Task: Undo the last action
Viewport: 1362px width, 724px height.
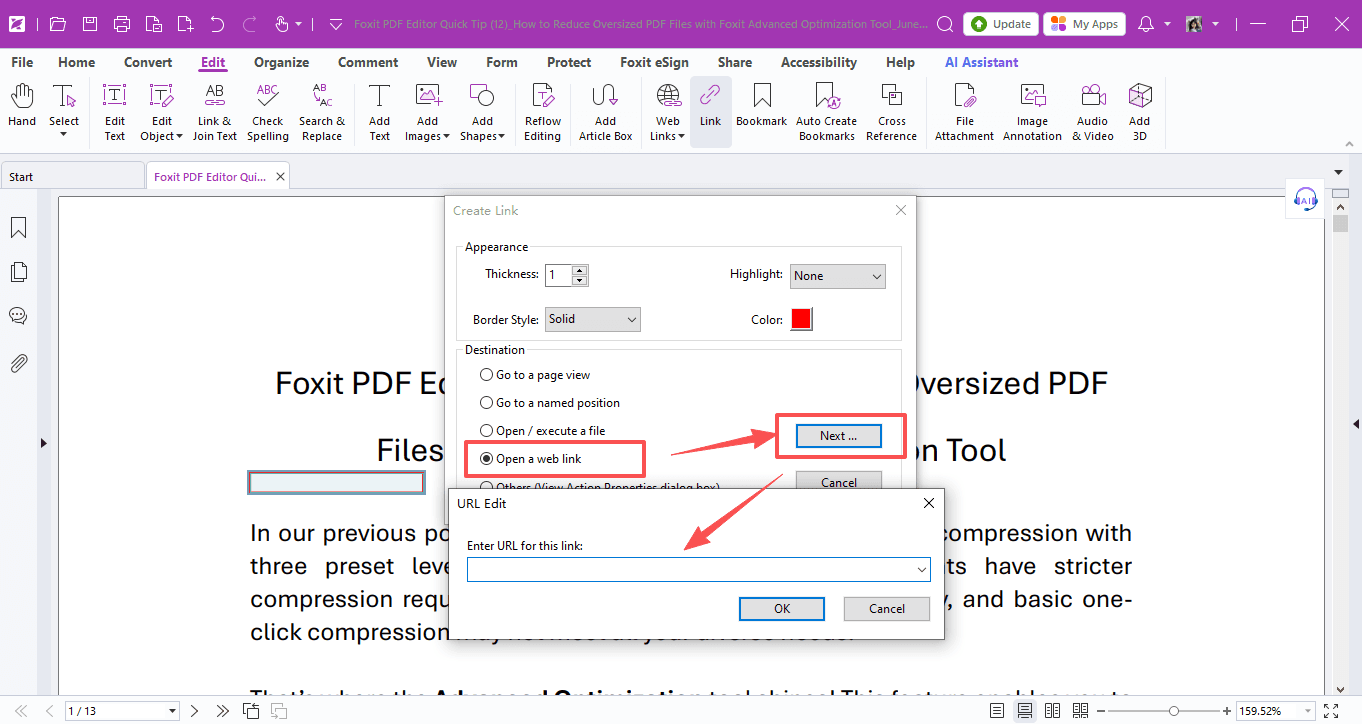Action: coord(217,23)
